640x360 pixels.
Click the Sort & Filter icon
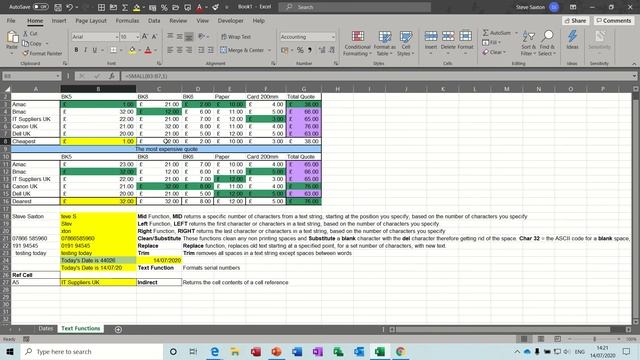pos(528,37)
